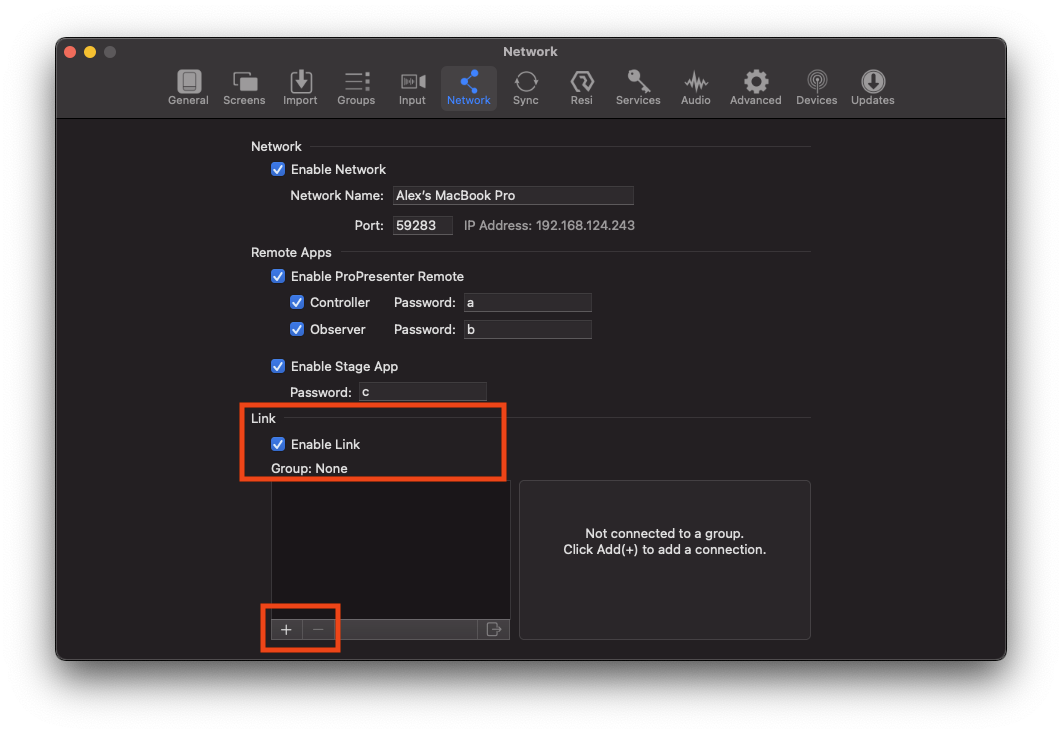Click the 'Group: None' label
This screenshot has height=734, width=1062.
point(310,469)
